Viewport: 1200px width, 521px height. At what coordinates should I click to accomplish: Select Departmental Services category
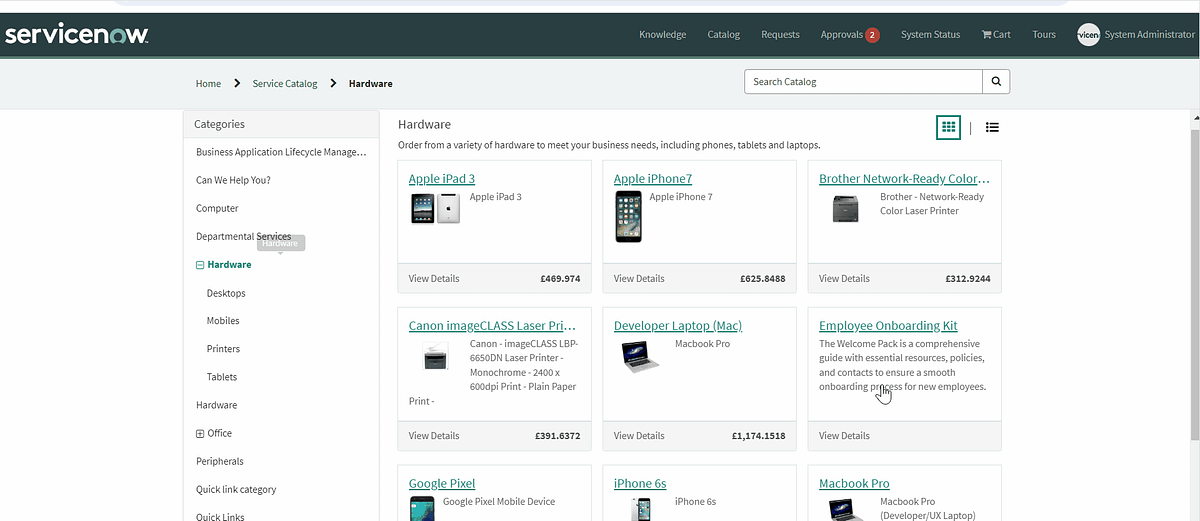tap(244, 237)
